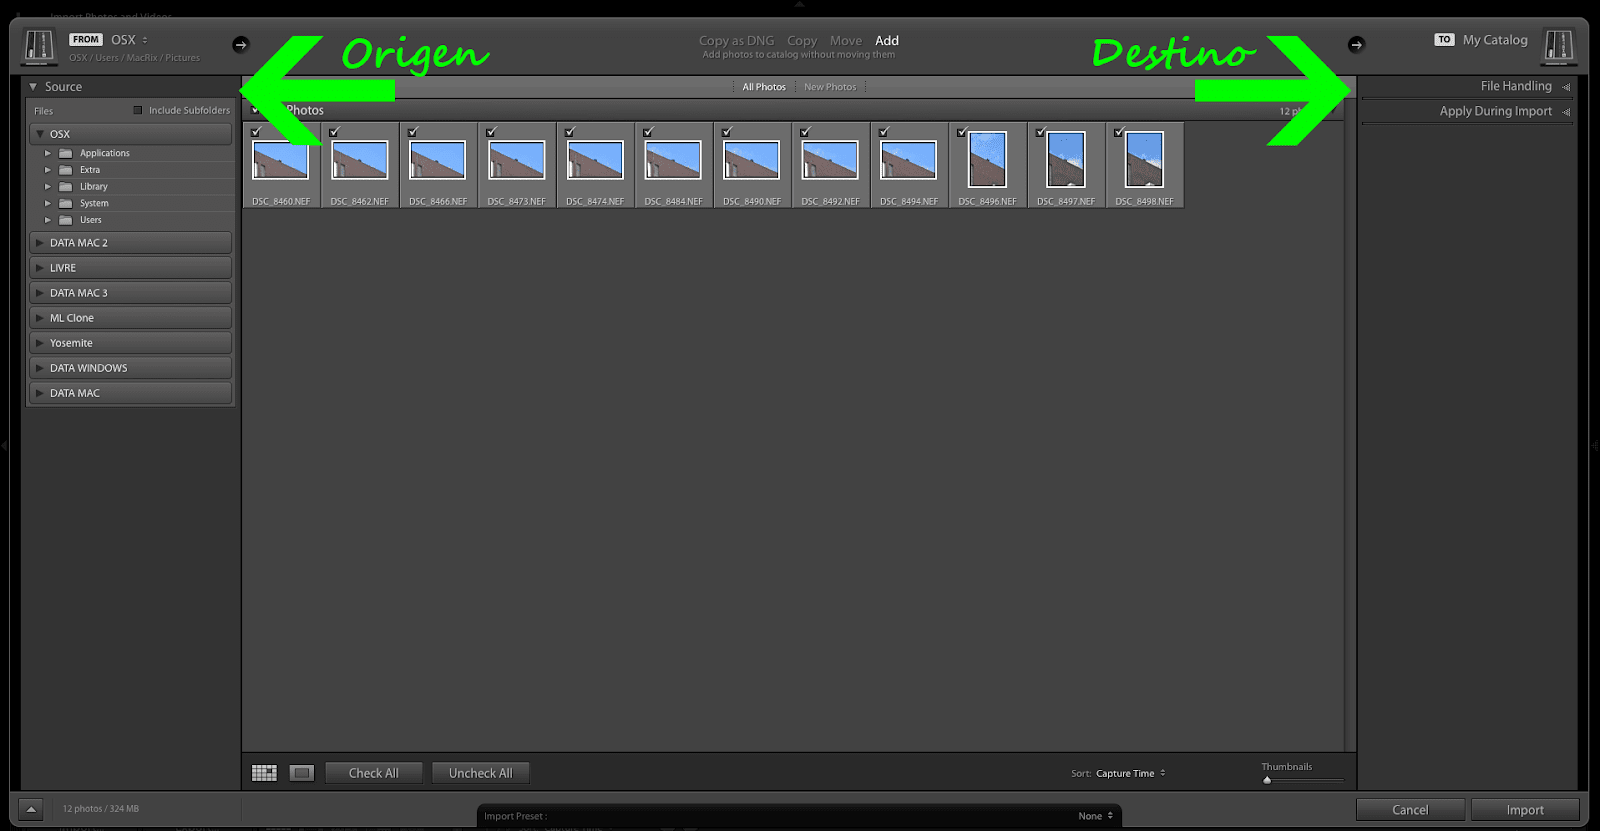Open the Applications folder icon
This screenshot has height=831, width=1600.
[66, 153]
